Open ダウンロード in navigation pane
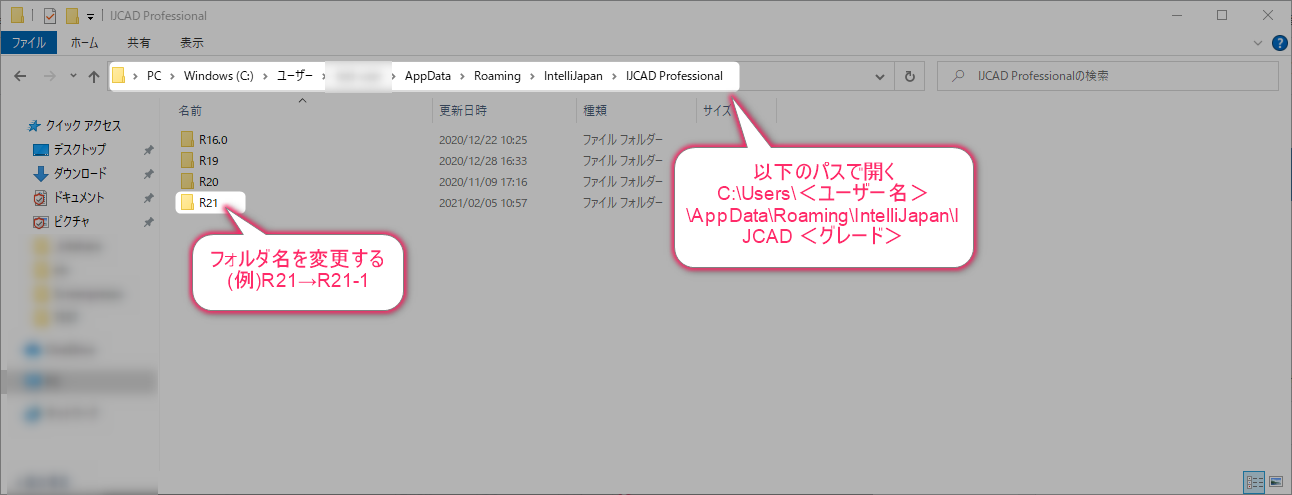The height and width of the screenshot is (495, 1292). coord(79,174)
